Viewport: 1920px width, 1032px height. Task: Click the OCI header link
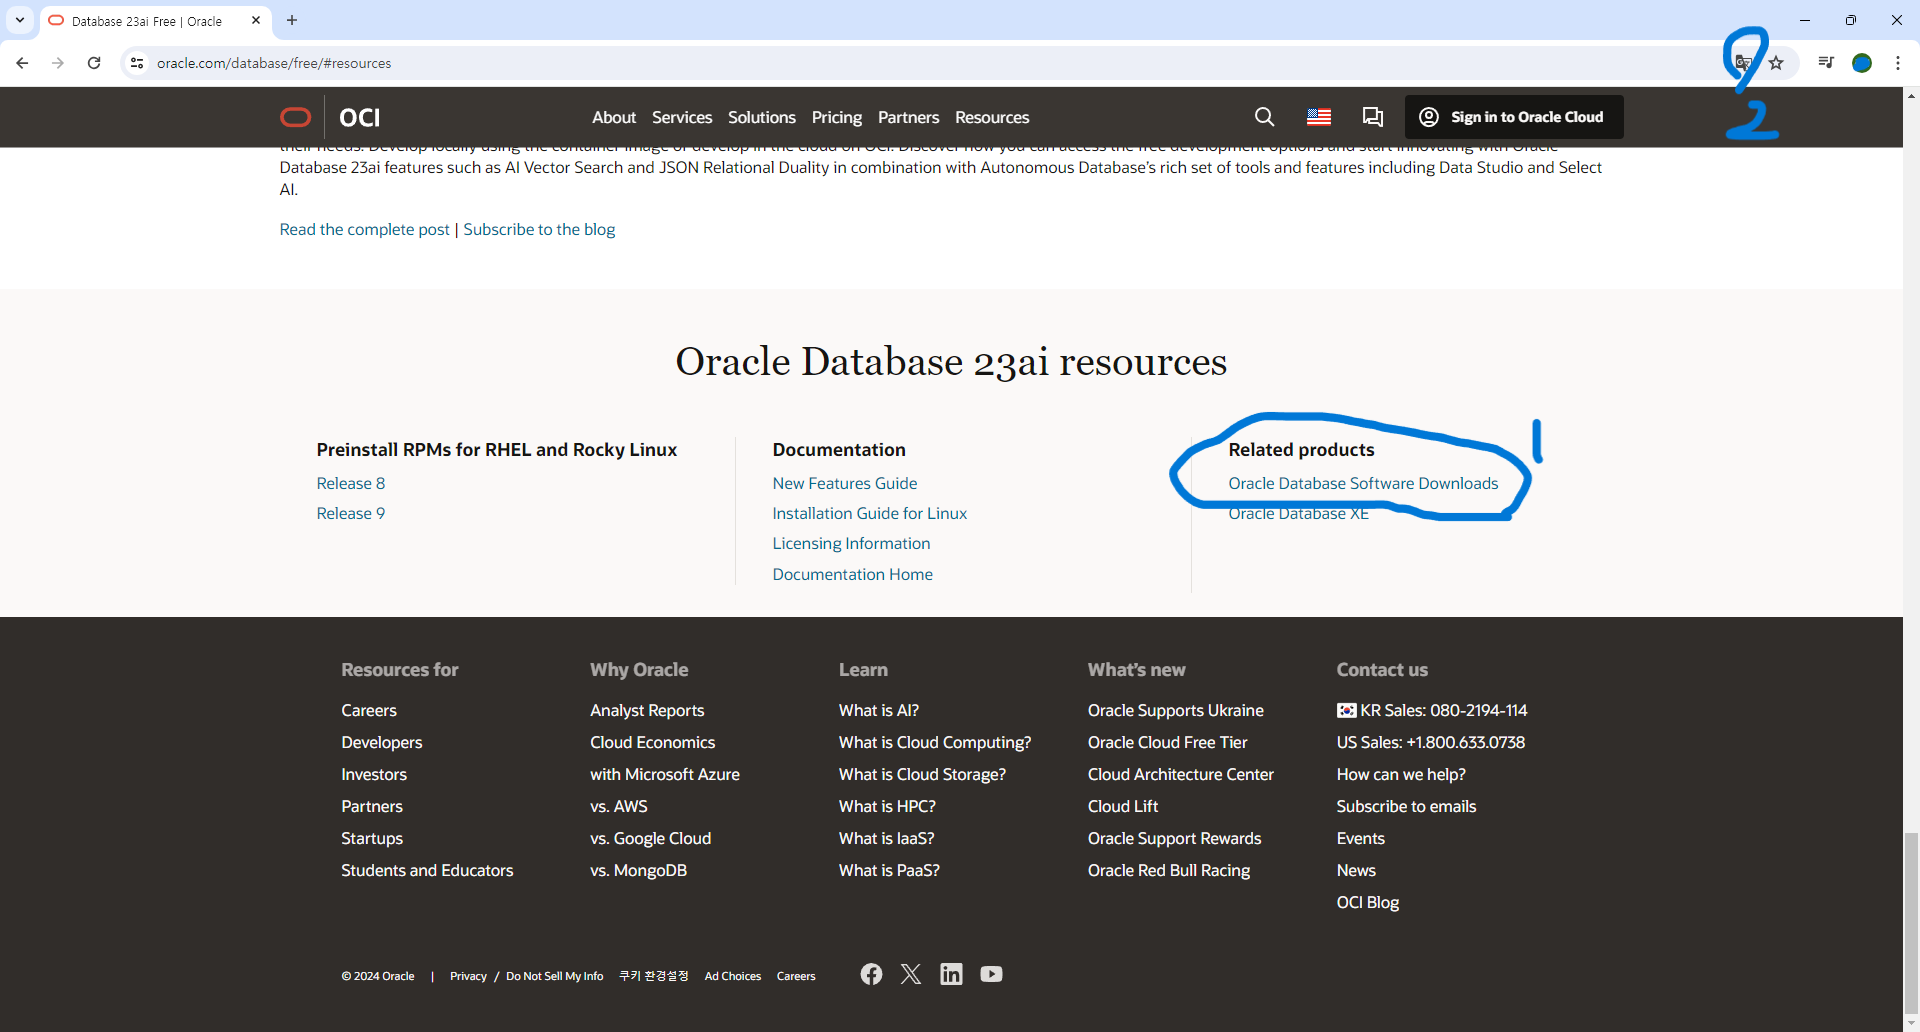click(360, 118)
